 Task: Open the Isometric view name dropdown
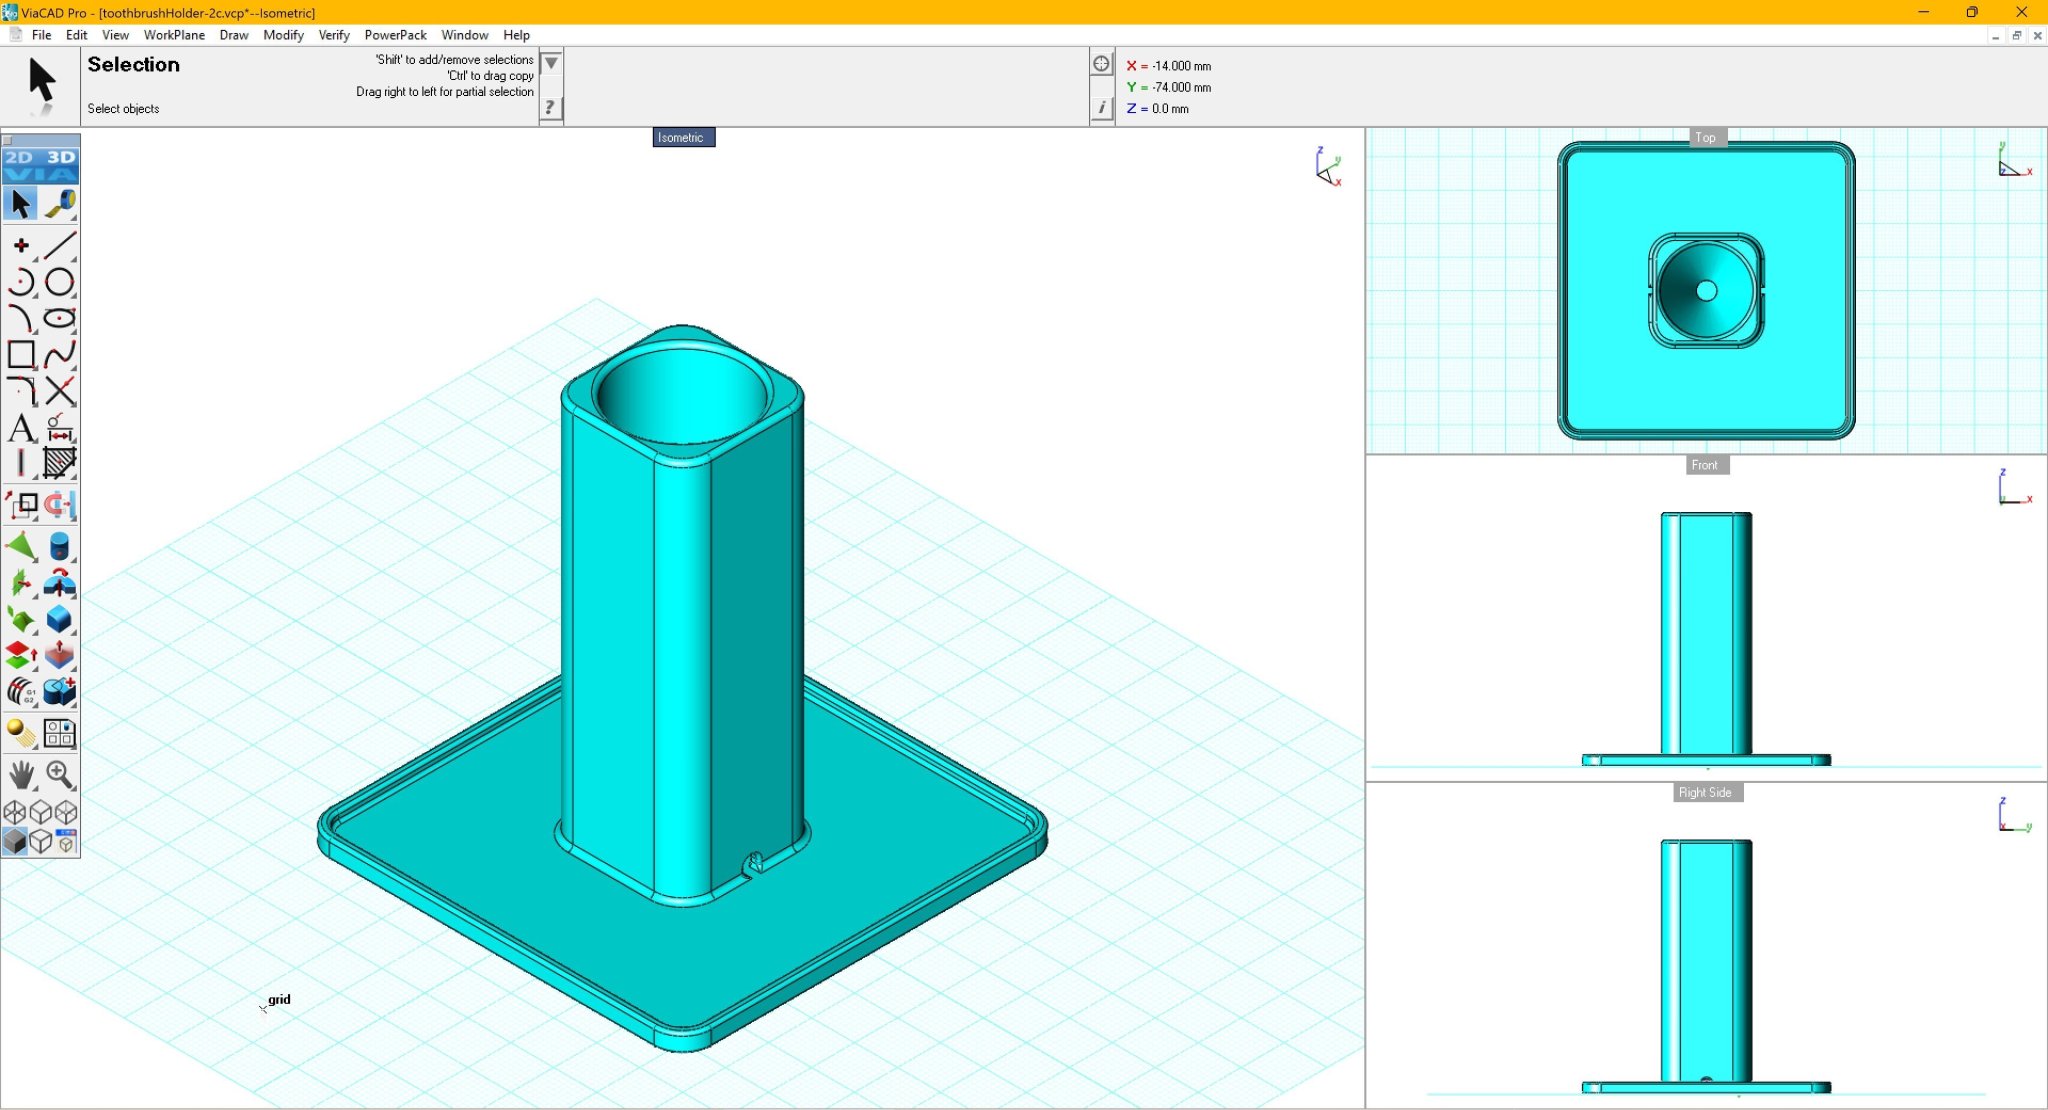point(683,138)
